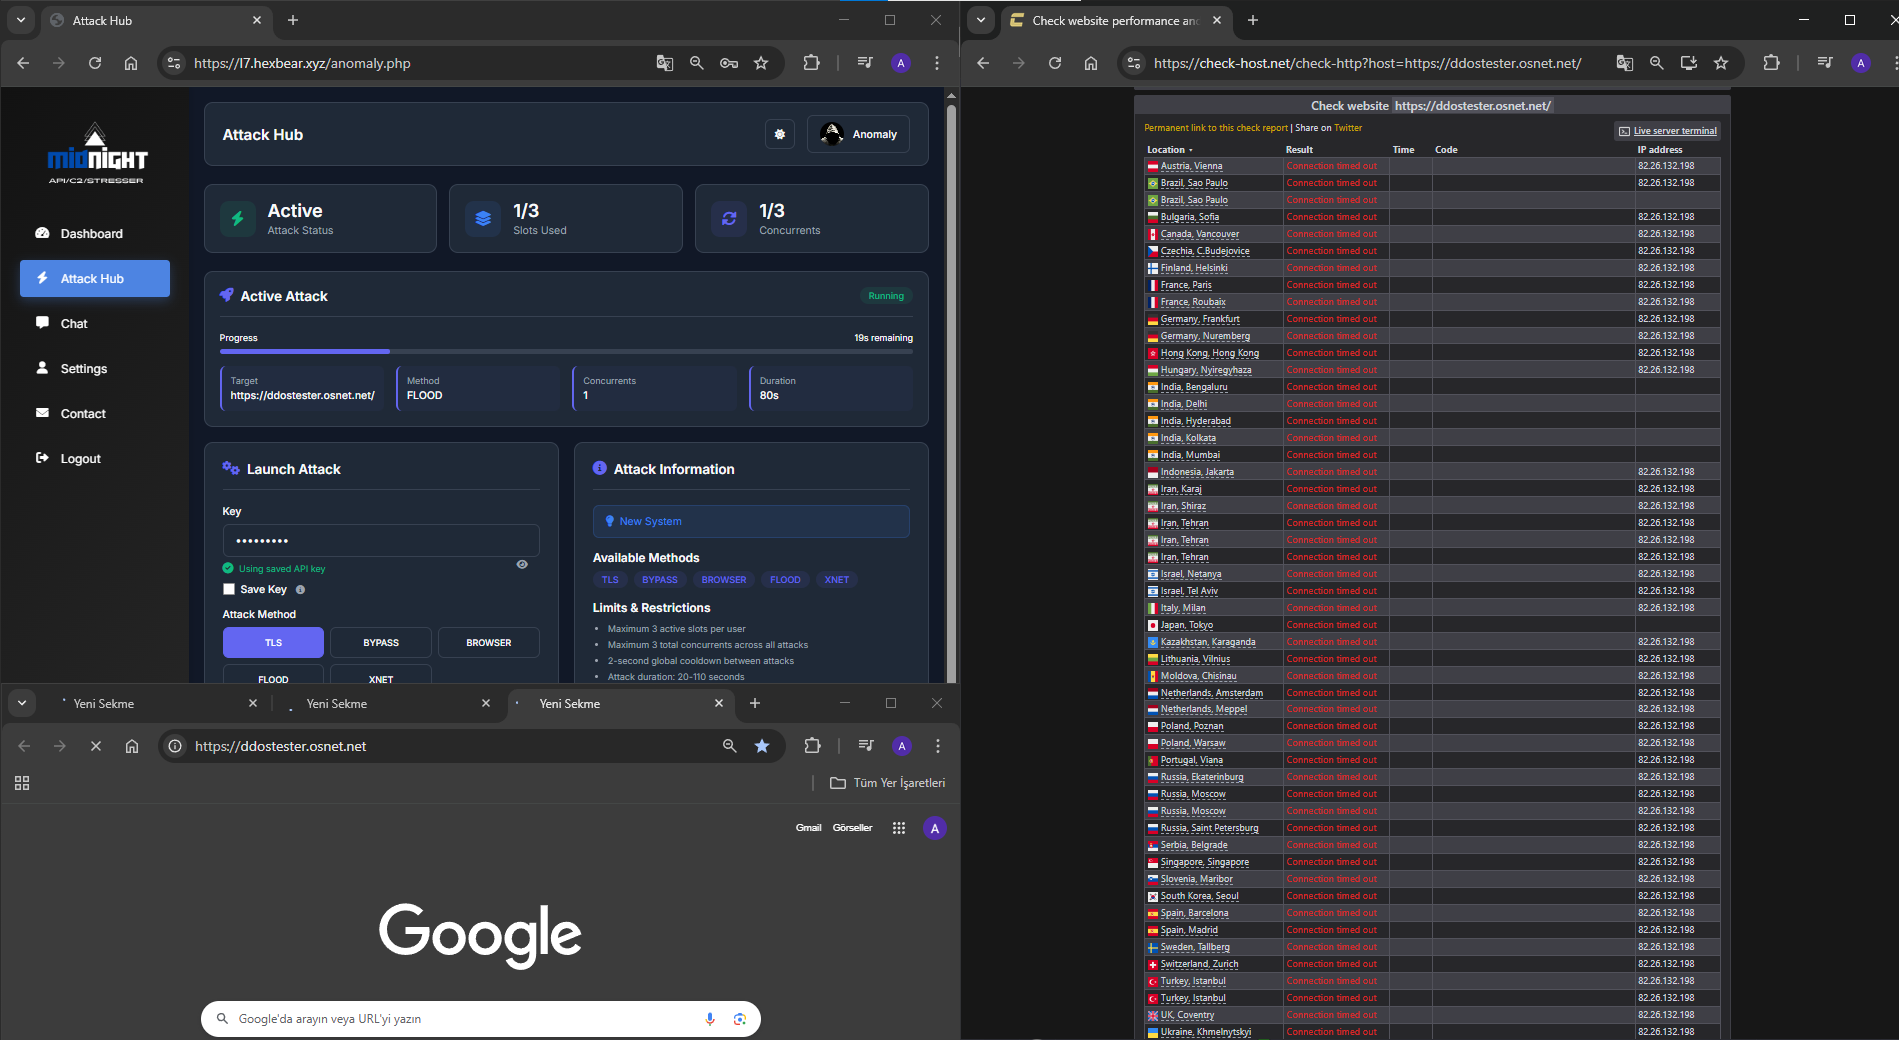Switch to the leftmost Yeni Sekme tab
The width and height of the screenshot is (1899, 1040).
155,704
